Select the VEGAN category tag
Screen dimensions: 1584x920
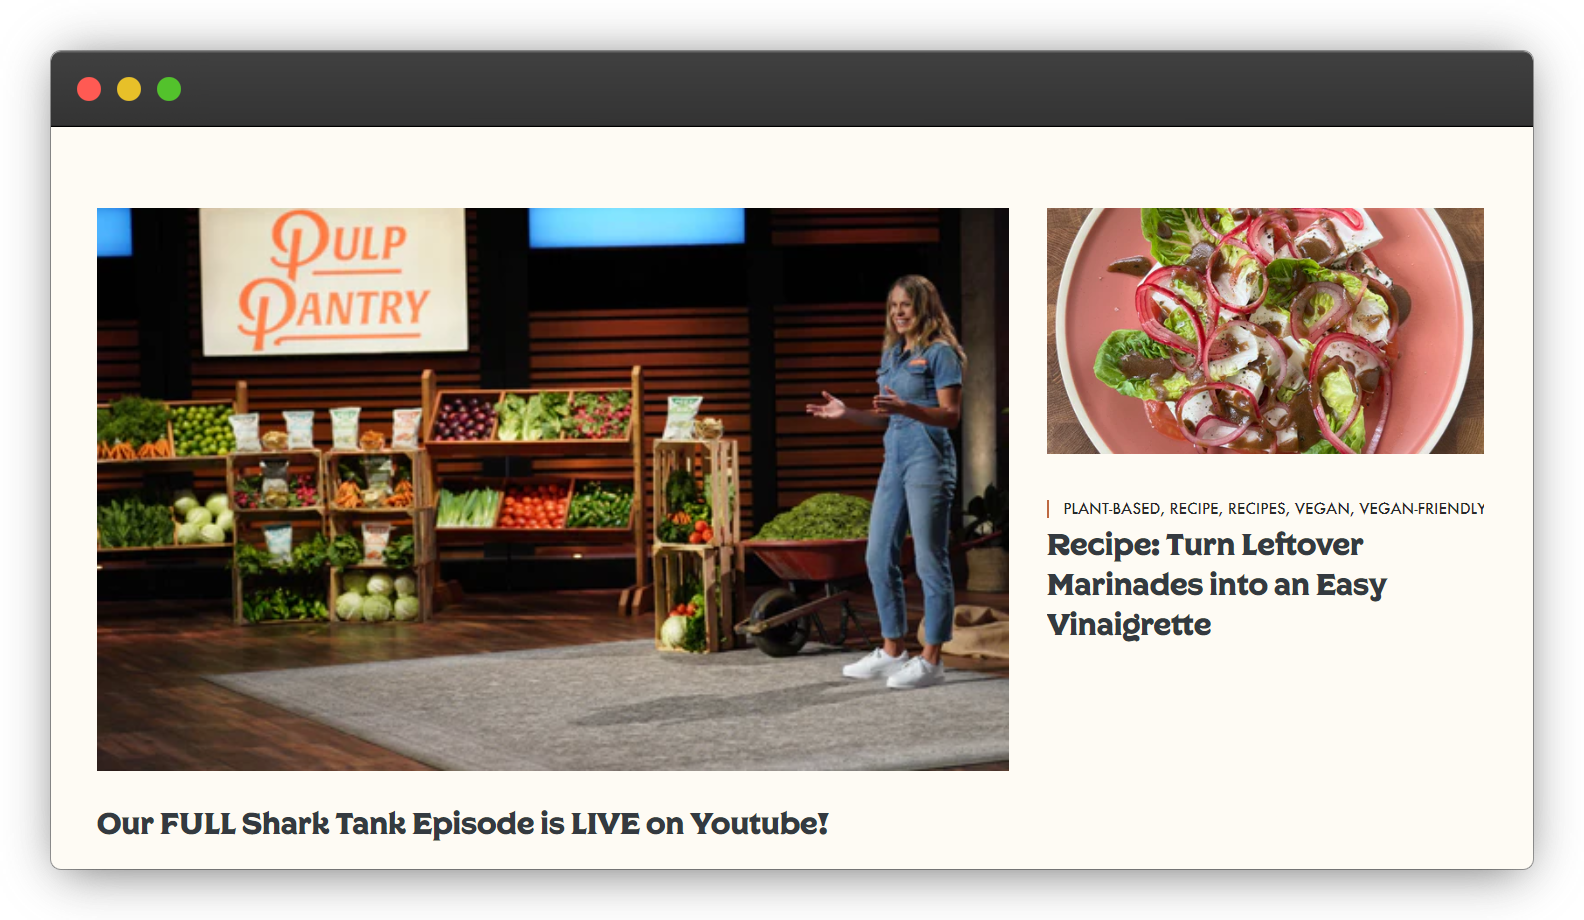[1322, 509]
